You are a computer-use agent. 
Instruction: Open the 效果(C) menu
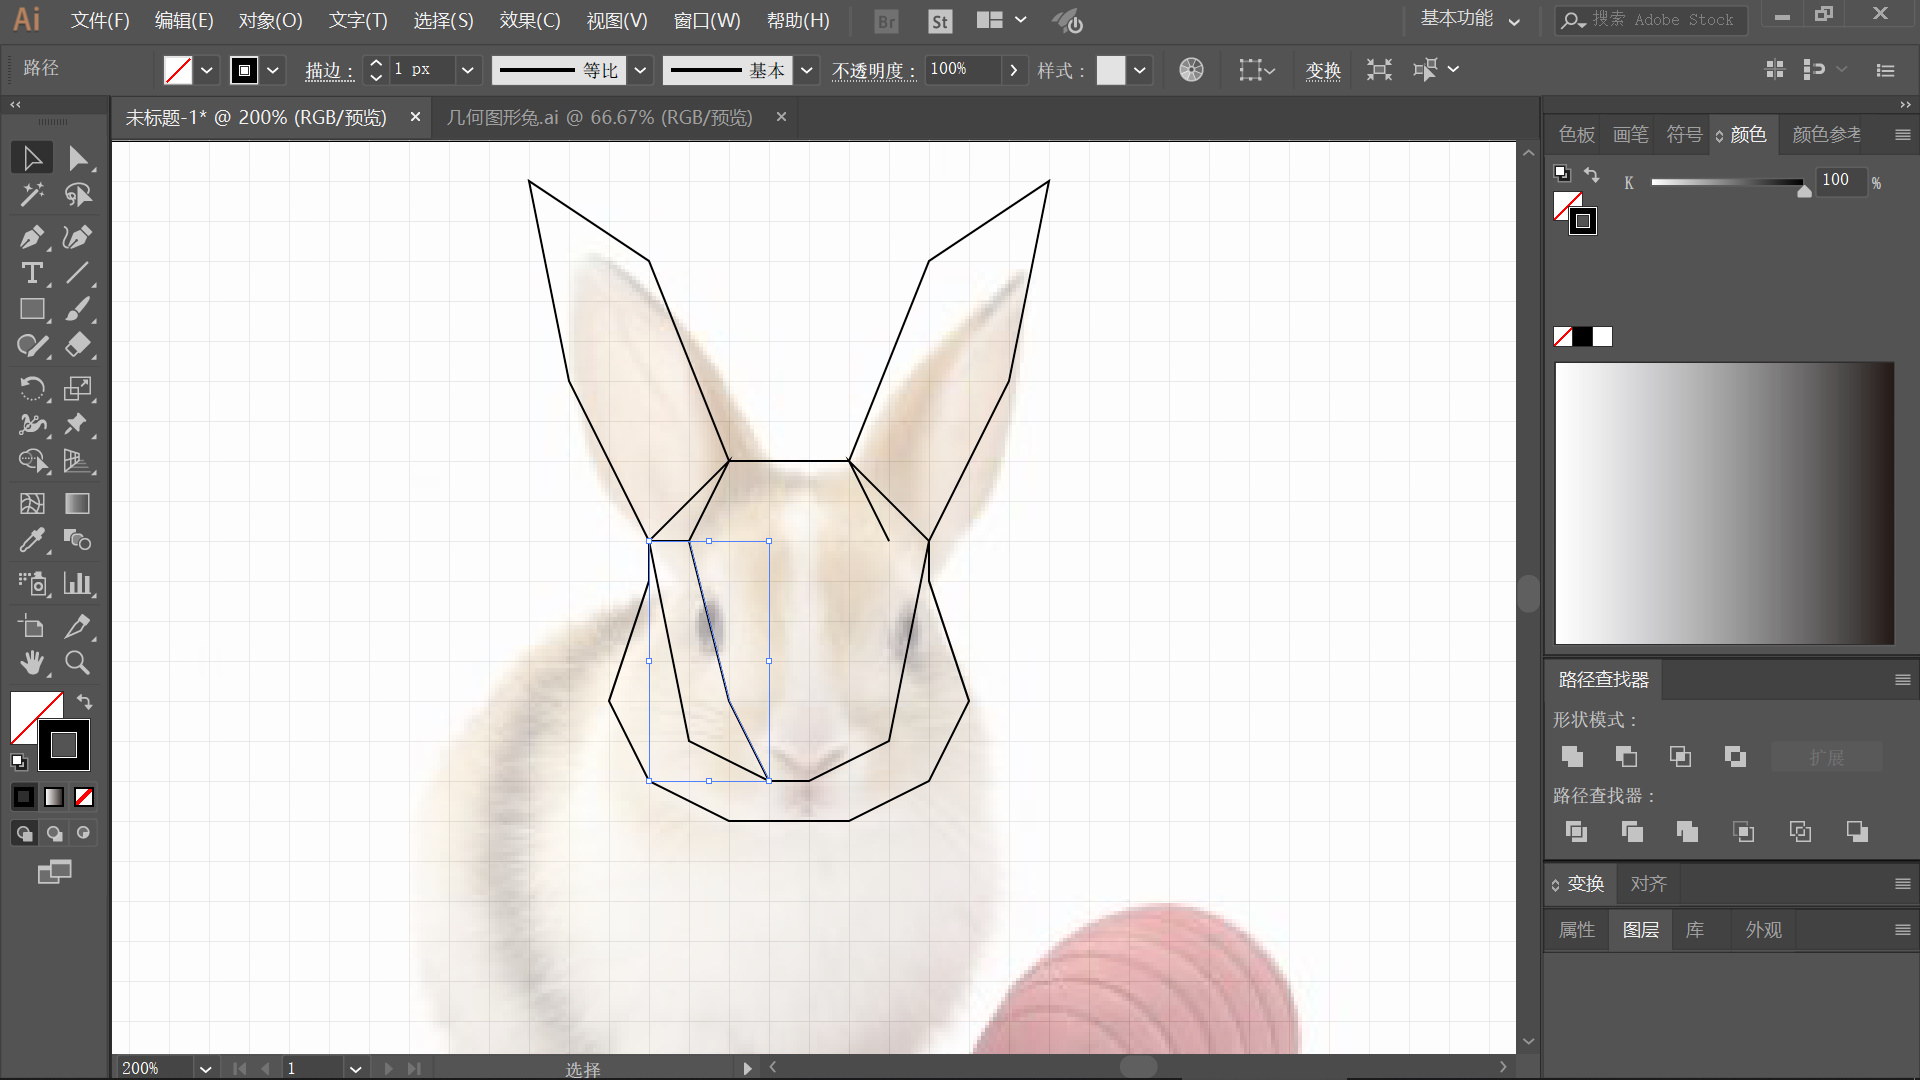(529, 20)
